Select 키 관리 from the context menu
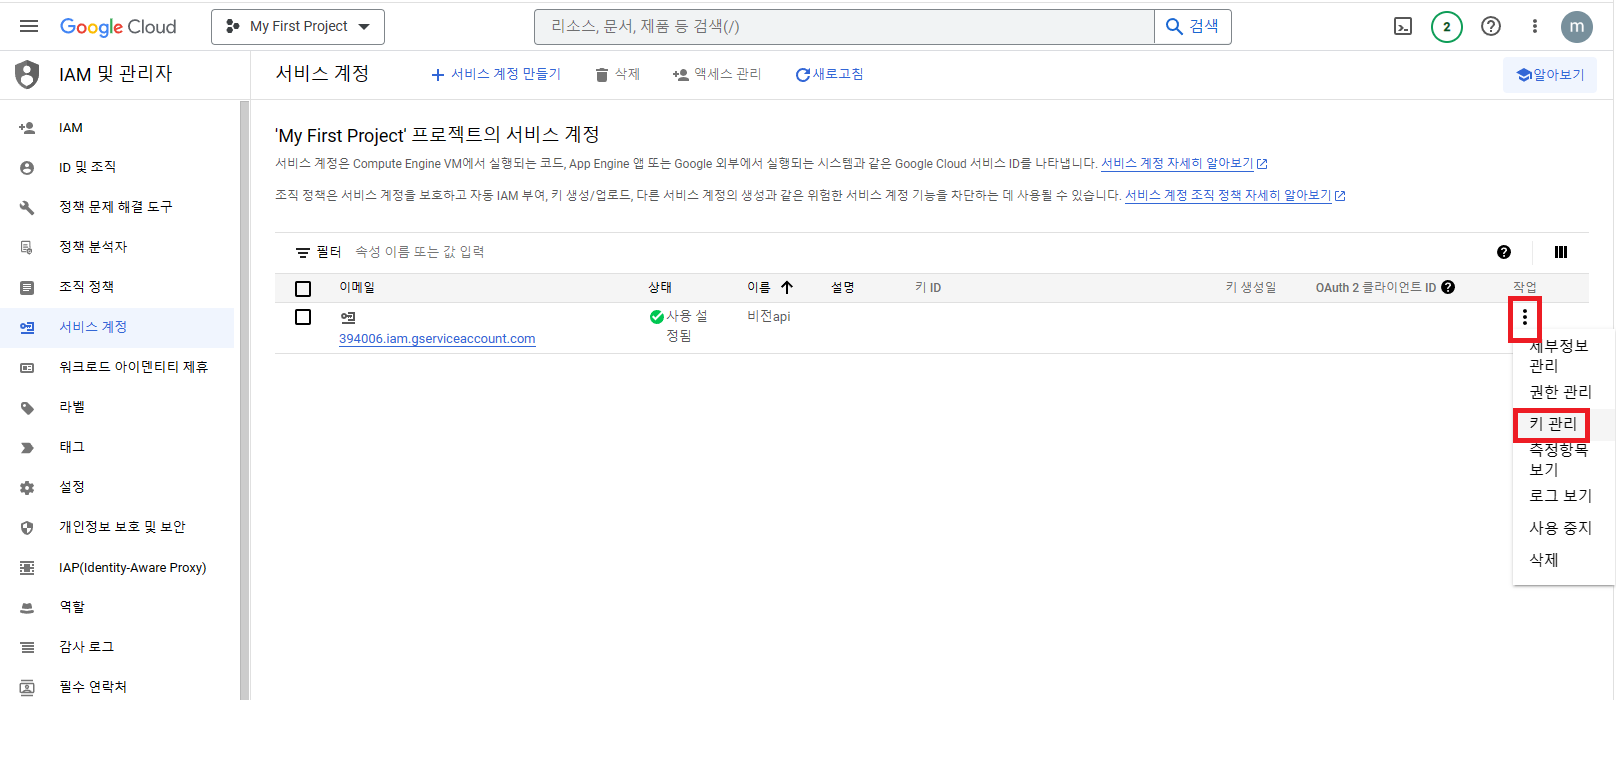Image resolution: width=1616 pixels, height=771 pixels. coord(1552,424)
